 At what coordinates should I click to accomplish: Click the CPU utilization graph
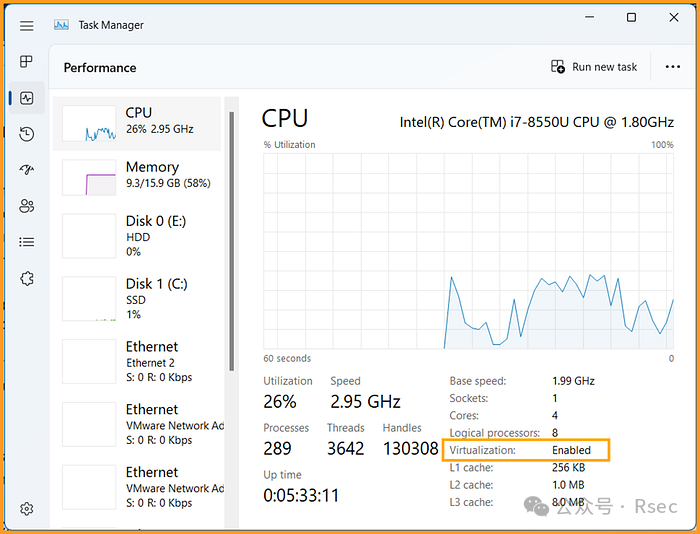[468, 250]
